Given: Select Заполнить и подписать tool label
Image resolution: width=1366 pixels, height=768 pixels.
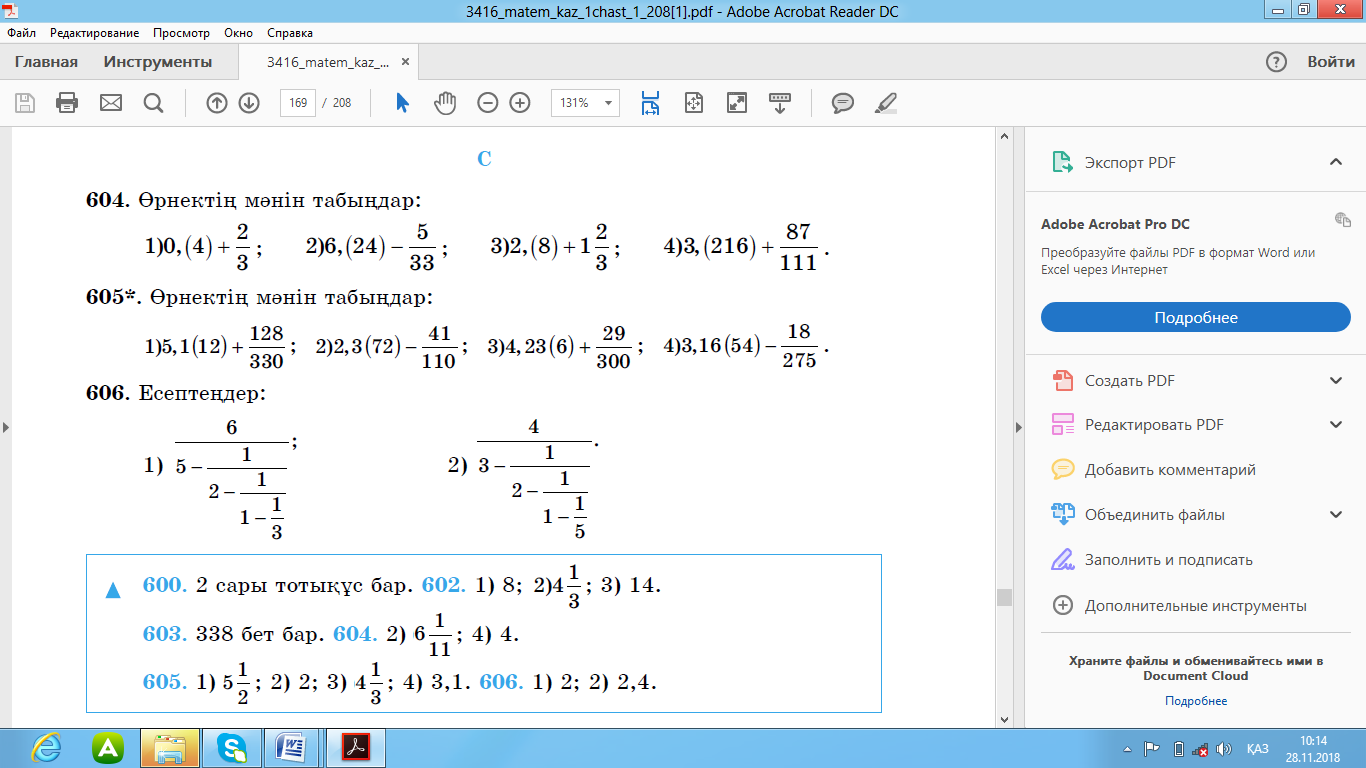Looking at the screenshot, I should click(1169, 560).
